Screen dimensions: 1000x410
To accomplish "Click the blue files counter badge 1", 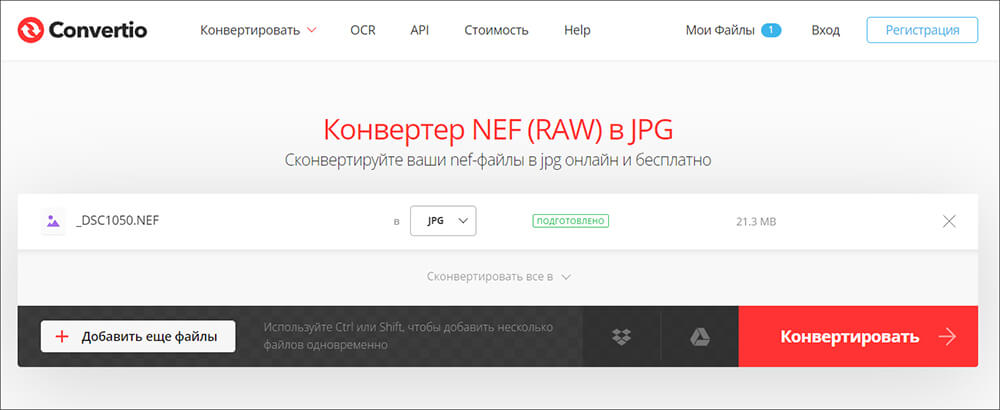I will 771,30.
